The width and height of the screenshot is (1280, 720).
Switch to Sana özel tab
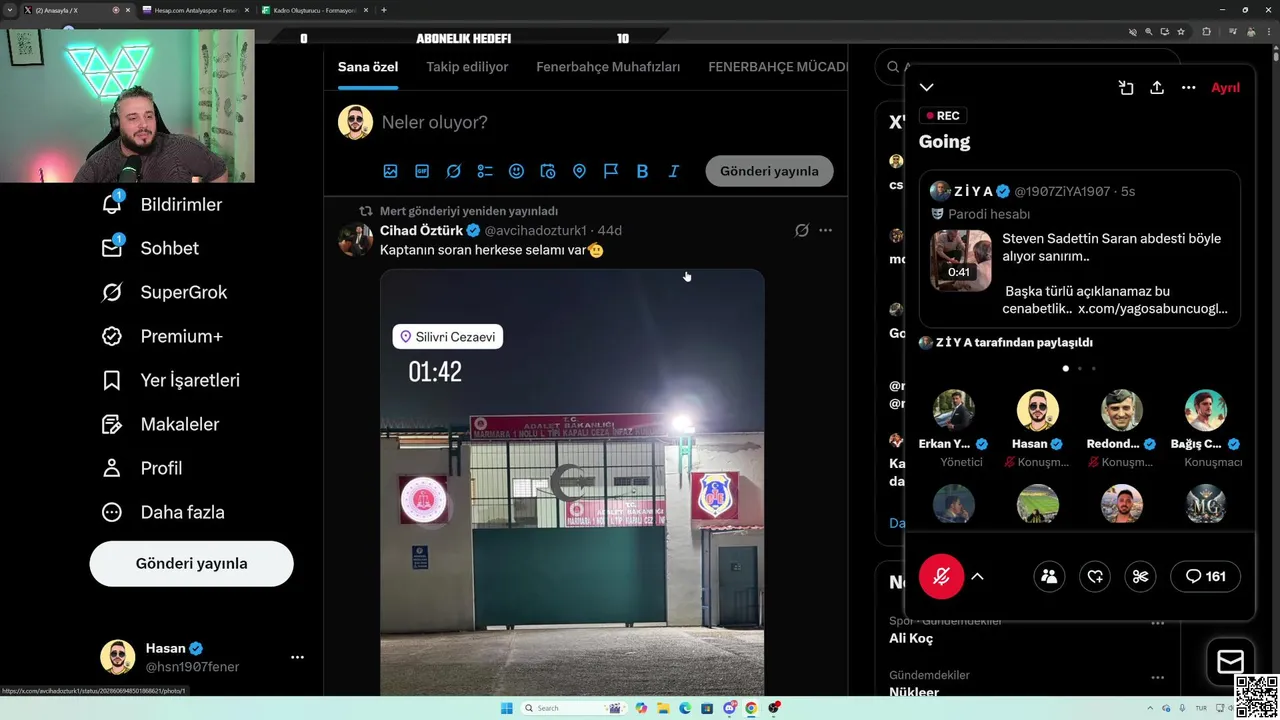click(368, 67)
